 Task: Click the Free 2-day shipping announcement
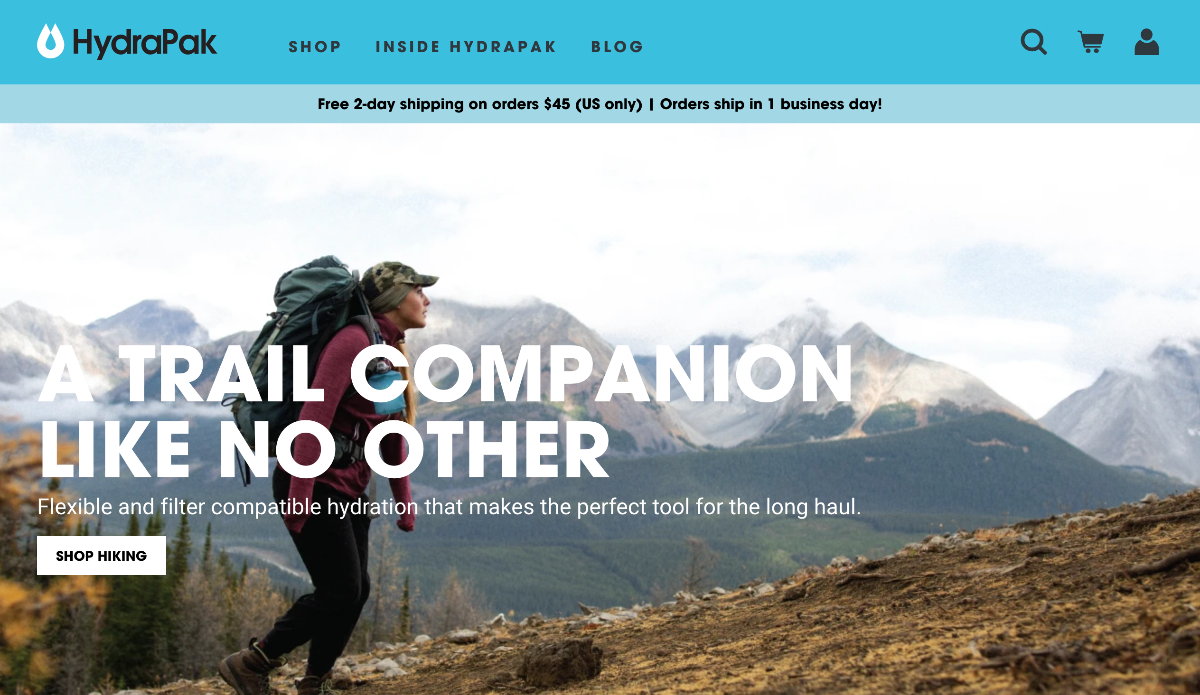pos(480,104)
